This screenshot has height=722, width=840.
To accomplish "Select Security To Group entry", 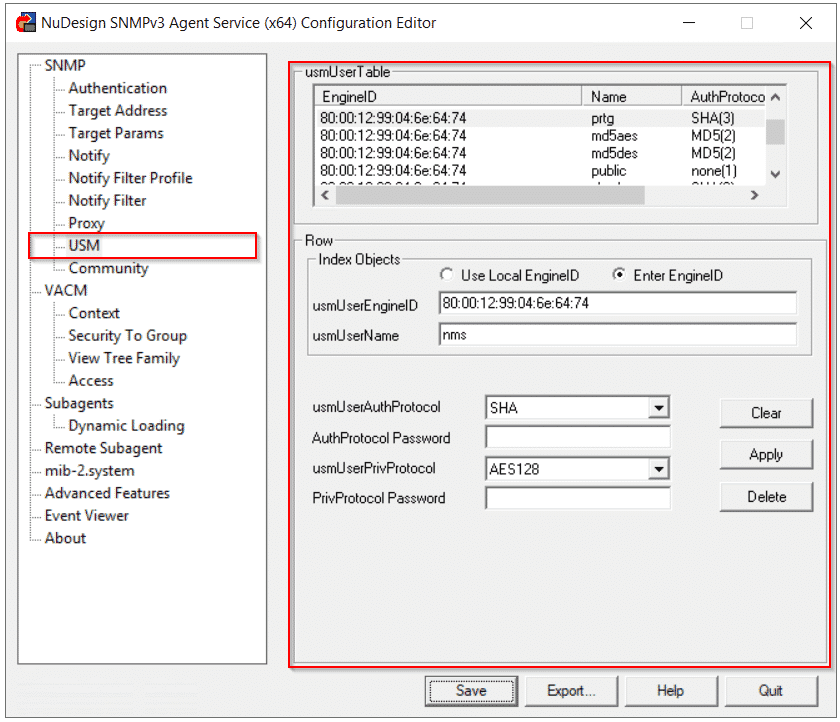I will pos(128,335).
